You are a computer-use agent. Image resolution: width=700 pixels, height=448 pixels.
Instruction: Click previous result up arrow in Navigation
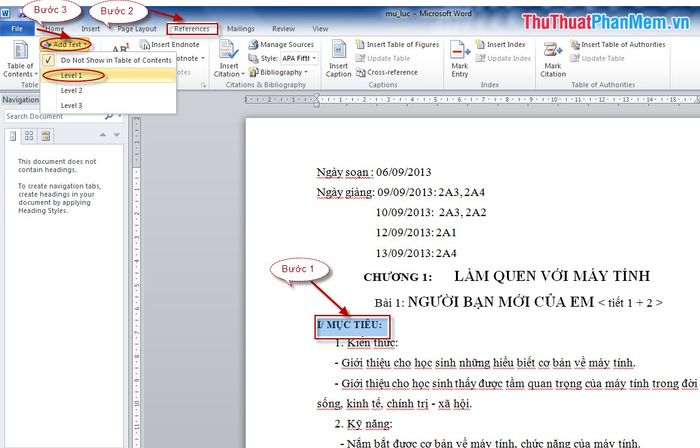coord(103,135)
